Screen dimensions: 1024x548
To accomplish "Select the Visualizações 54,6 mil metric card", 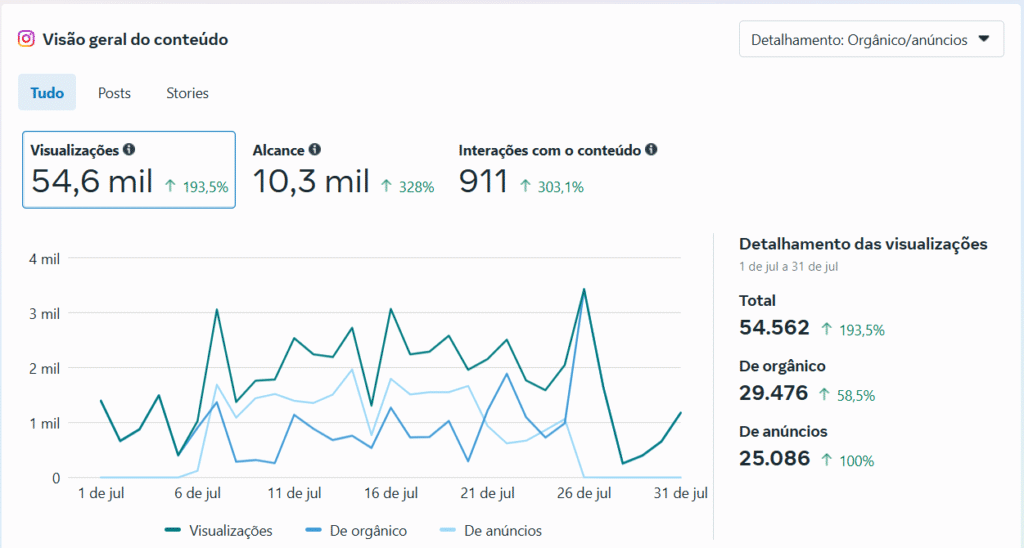I will pos(129,170).
